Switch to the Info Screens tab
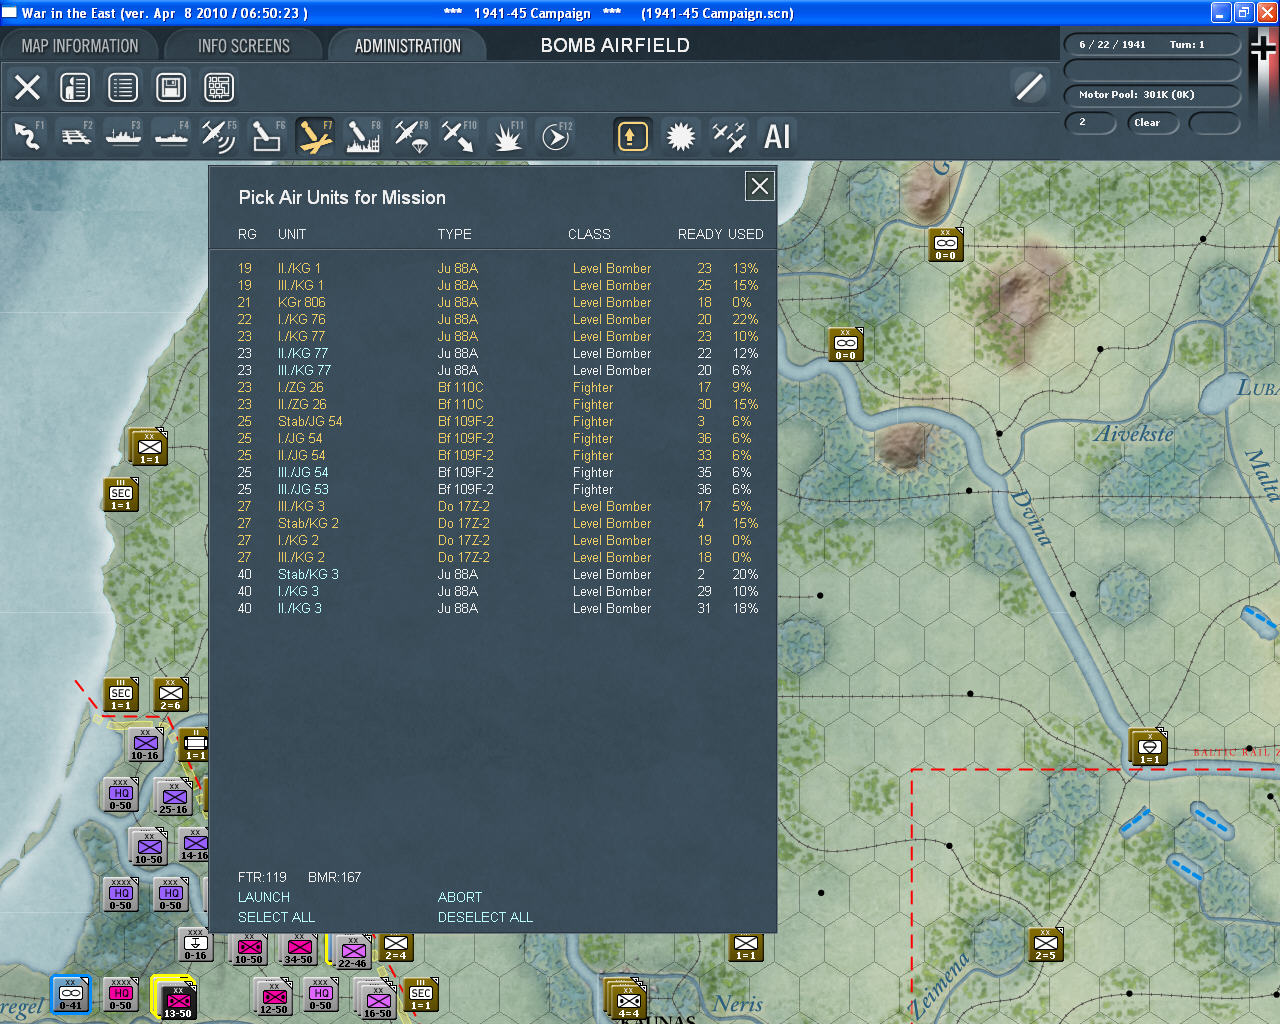The width and height of the screenshot is (1280, 1024). click(x=243, y=46)
